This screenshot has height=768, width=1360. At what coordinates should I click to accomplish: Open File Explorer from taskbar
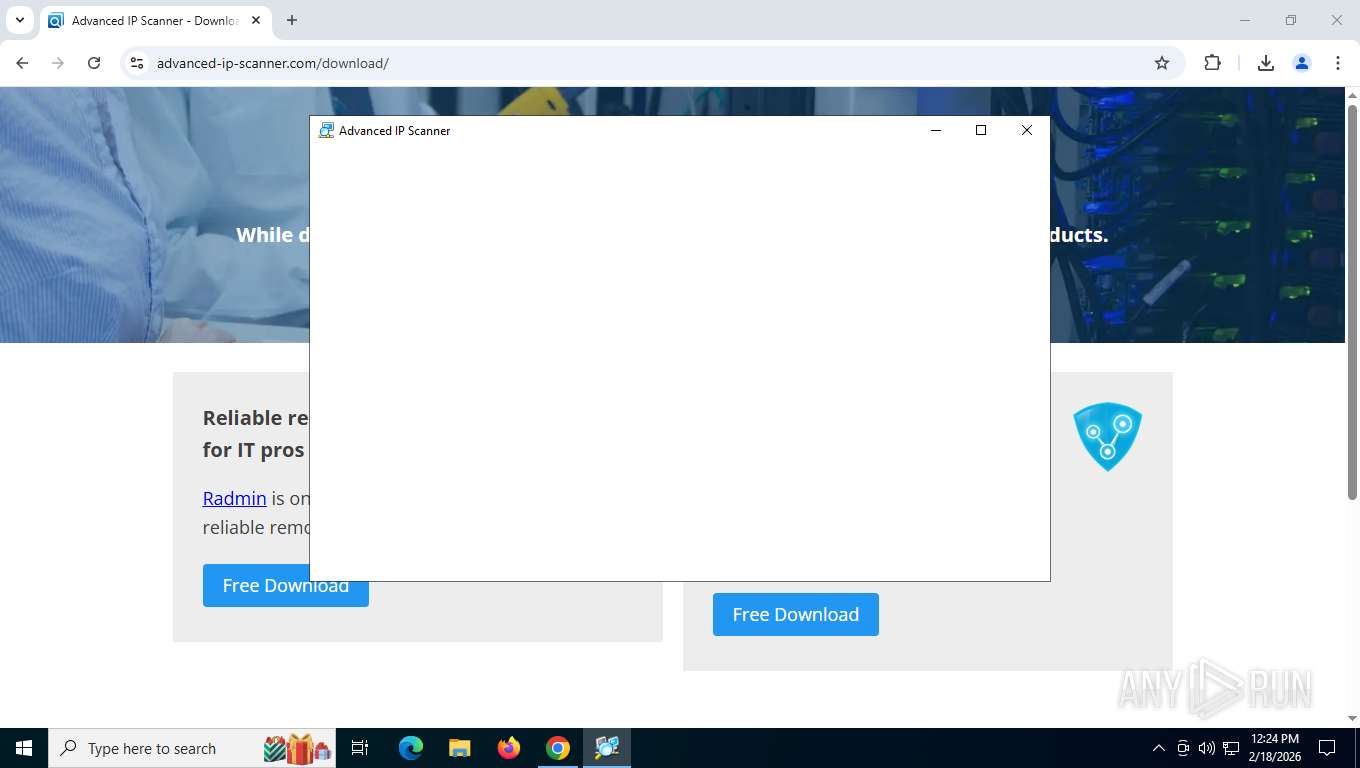click(459, 748)
